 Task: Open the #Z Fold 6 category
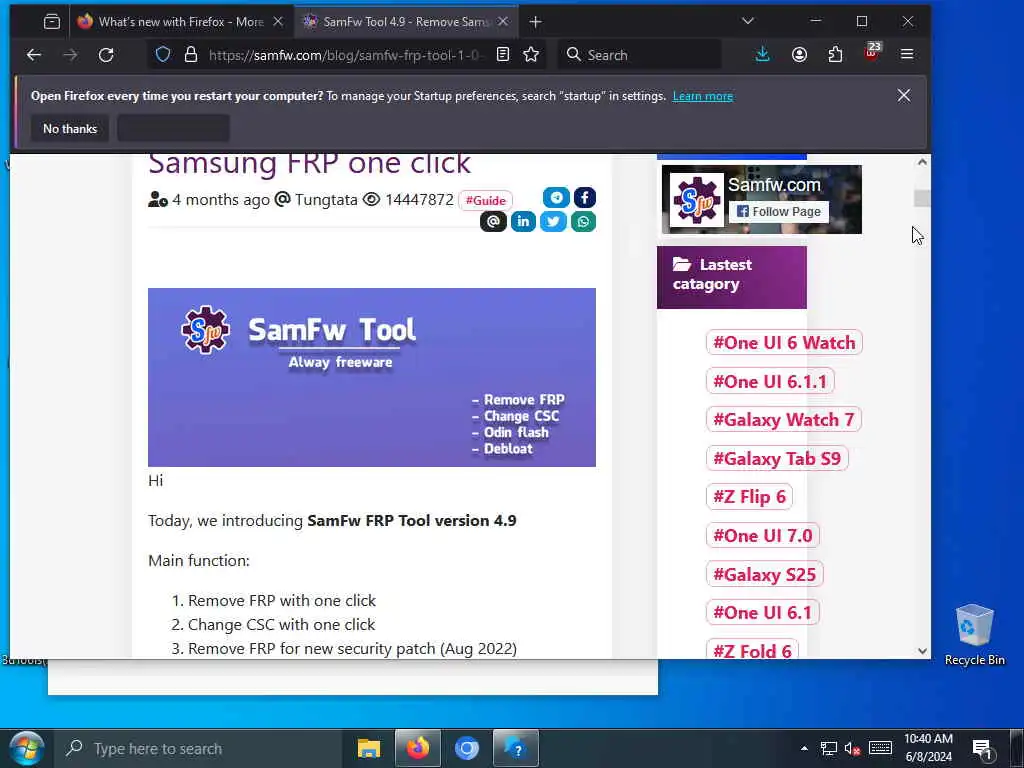pos(752,650)
